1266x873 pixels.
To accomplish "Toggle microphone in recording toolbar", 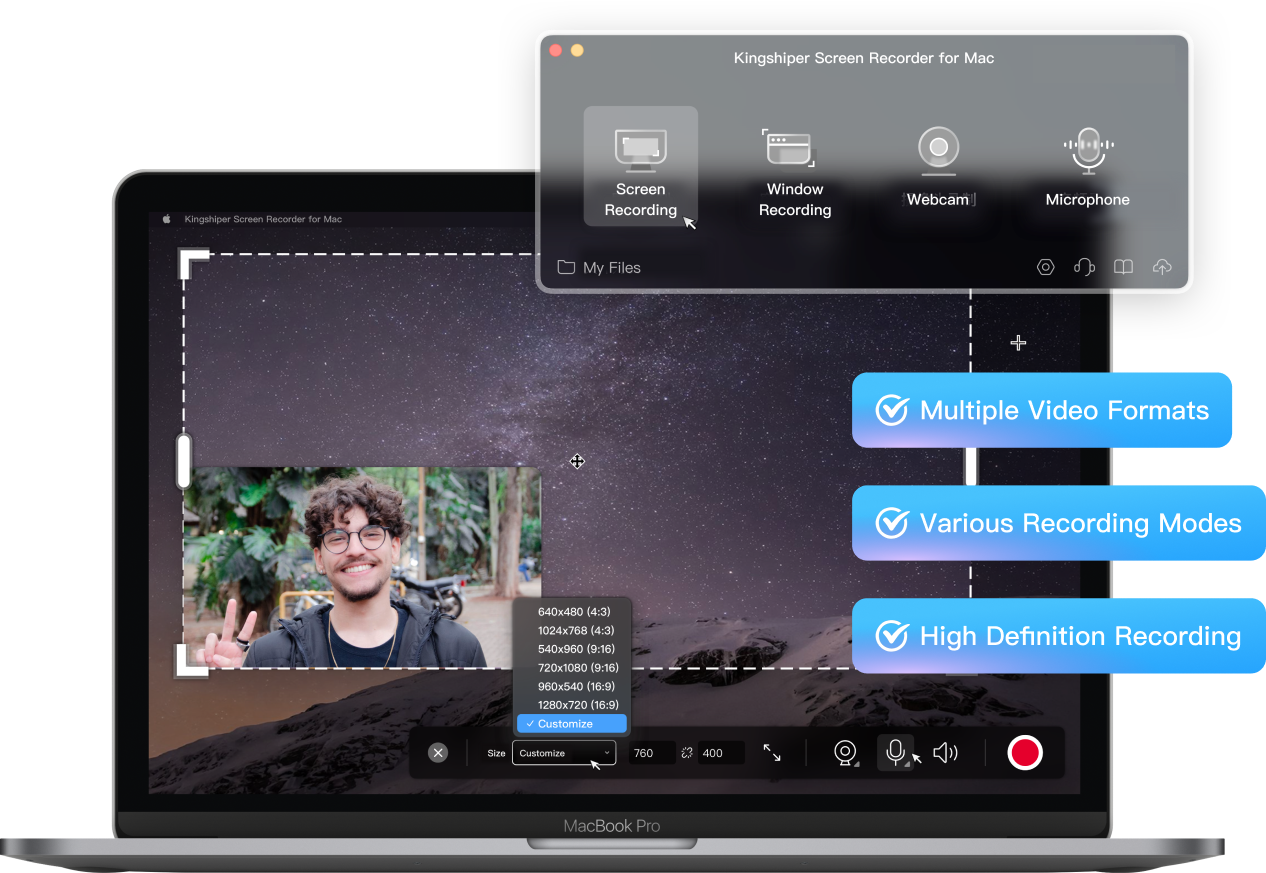I will (x=895, y=752).
